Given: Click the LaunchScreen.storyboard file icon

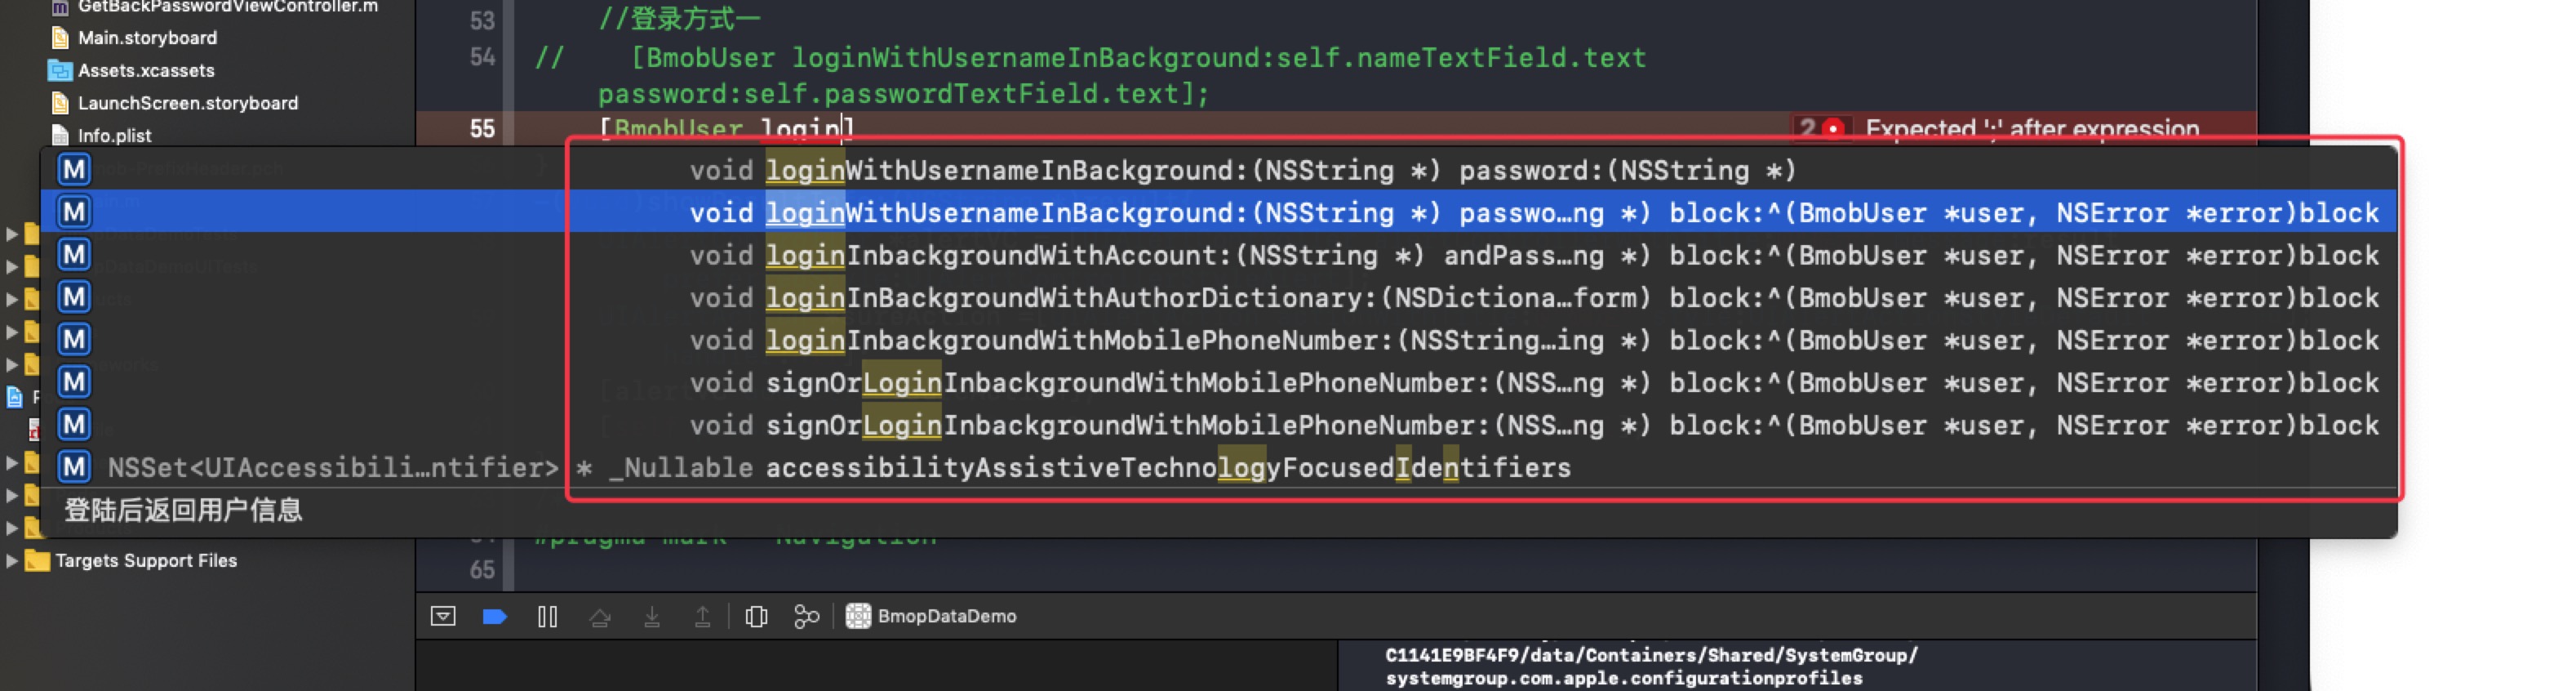Looking at the screenshot, I should [60, 103].
